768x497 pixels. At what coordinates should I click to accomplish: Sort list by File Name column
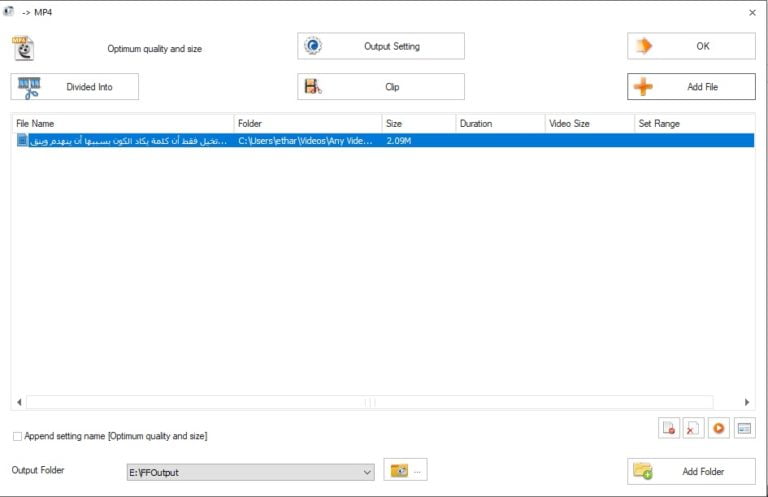point(122,123)
